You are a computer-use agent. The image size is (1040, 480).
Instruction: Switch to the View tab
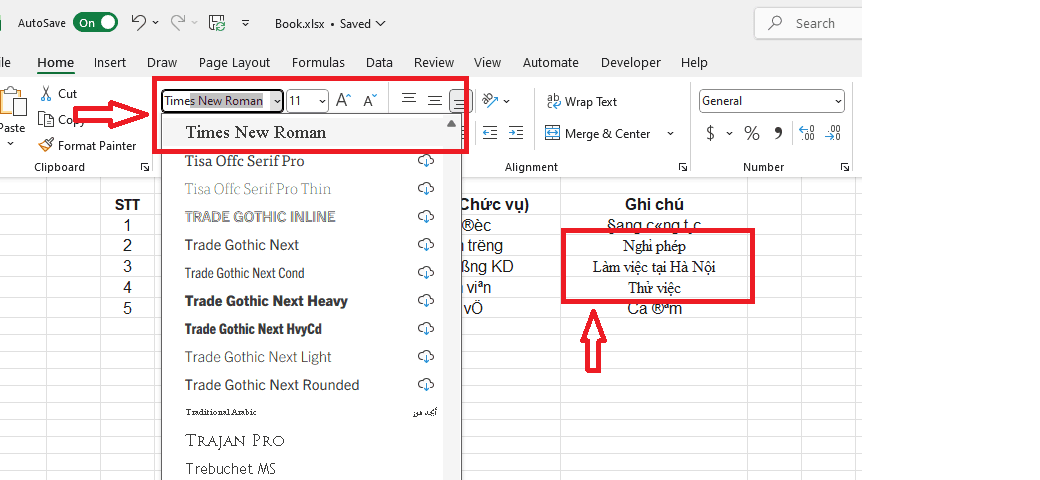488,62
